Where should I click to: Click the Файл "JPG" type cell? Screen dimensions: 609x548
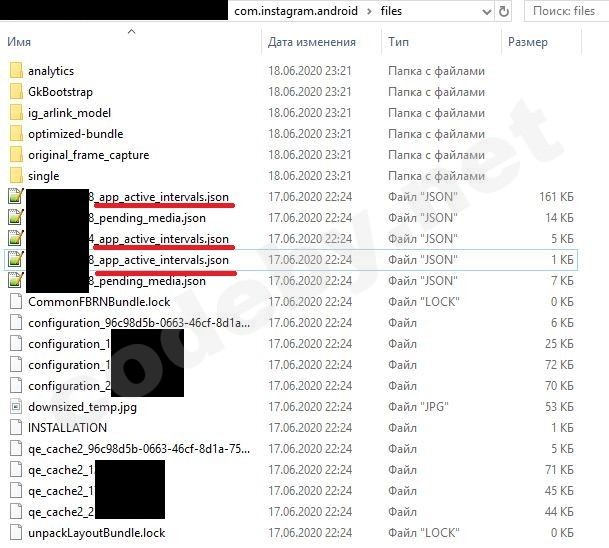point(418,407)
